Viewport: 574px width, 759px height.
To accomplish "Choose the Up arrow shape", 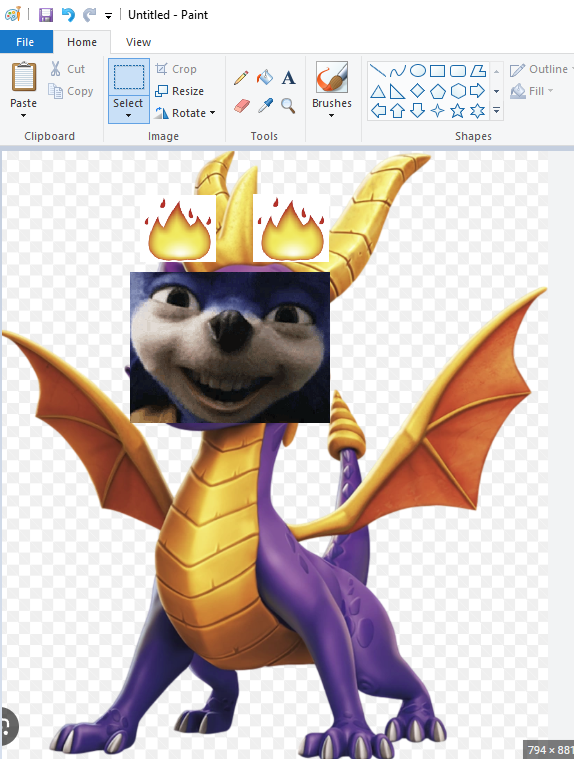I will click(398, 111).
